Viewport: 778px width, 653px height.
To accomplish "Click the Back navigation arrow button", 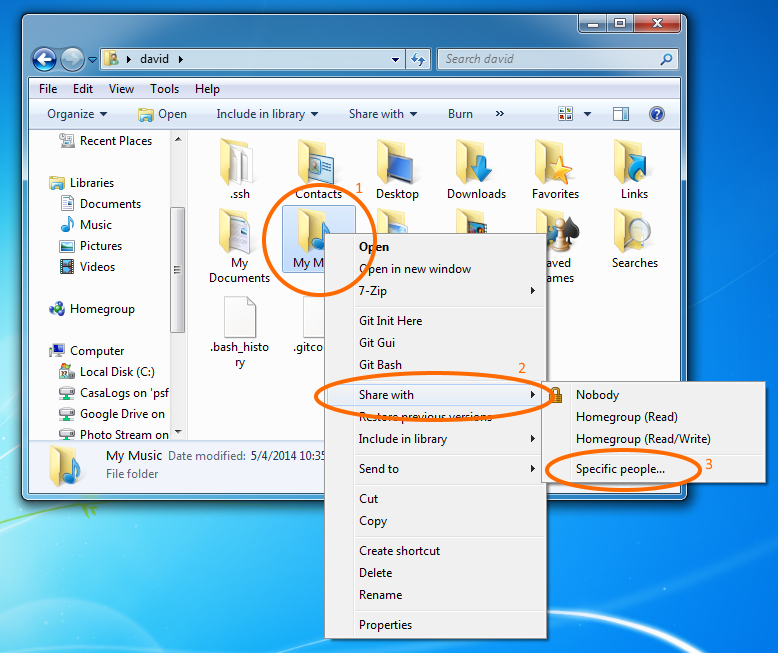I will coord(44,60).
